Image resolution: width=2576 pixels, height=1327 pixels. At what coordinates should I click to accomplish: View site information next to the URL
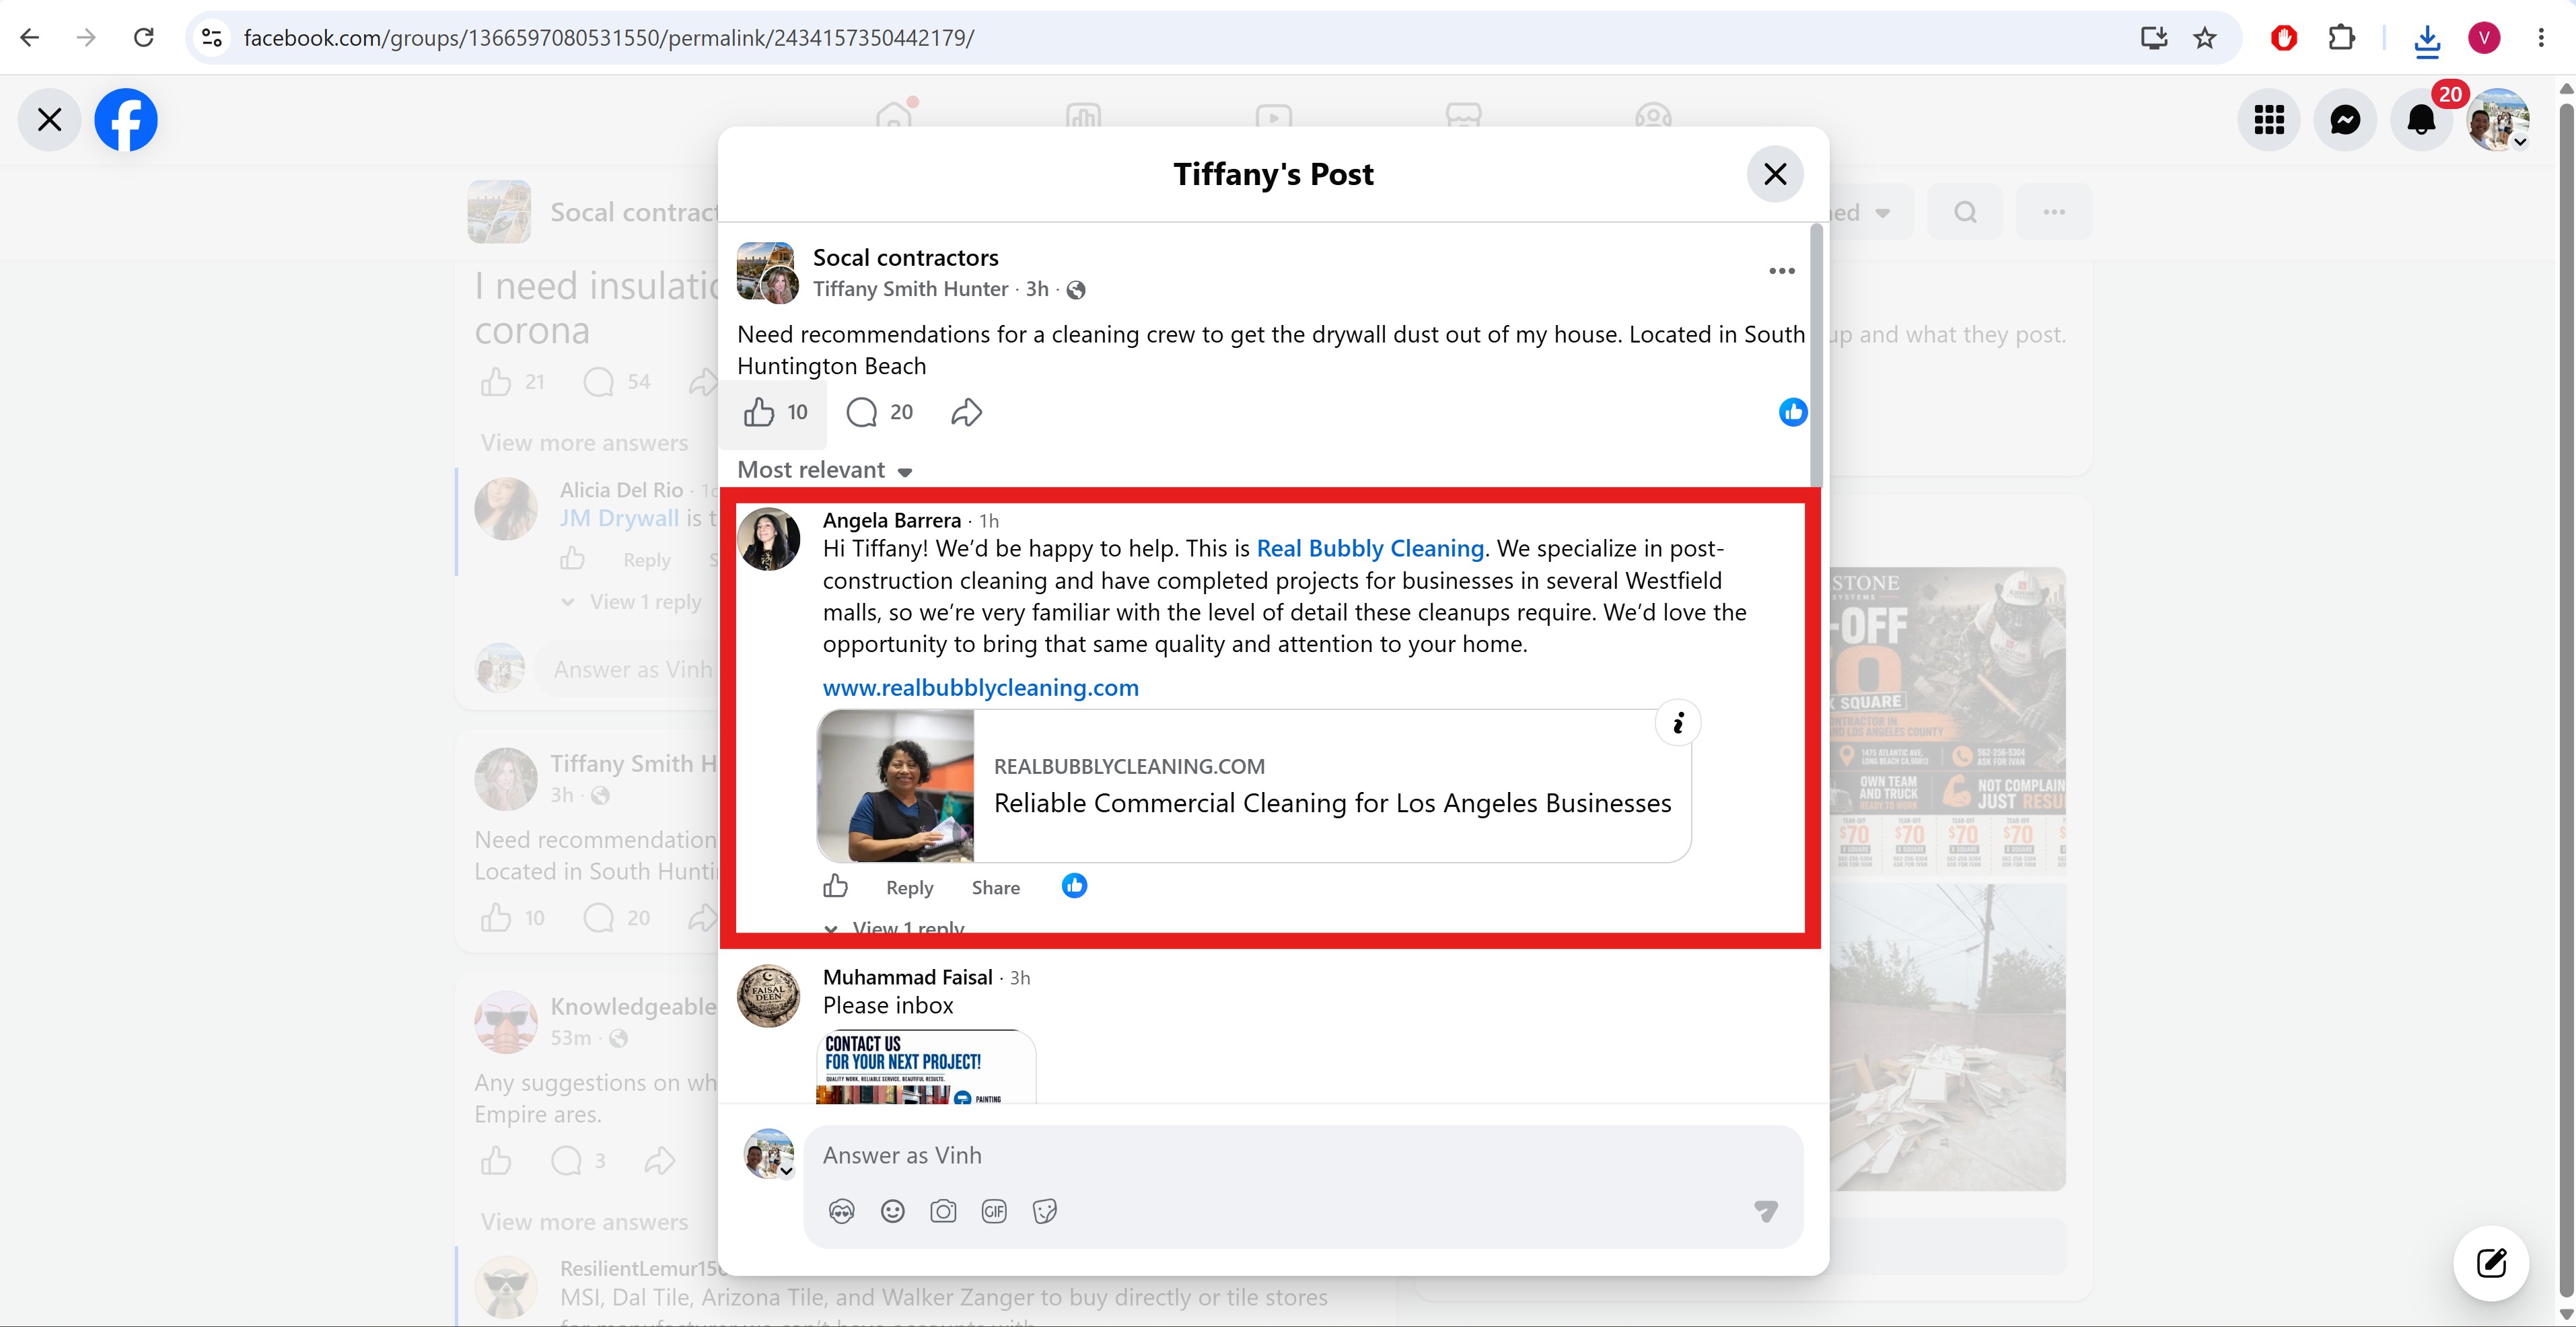click(212, 38)
